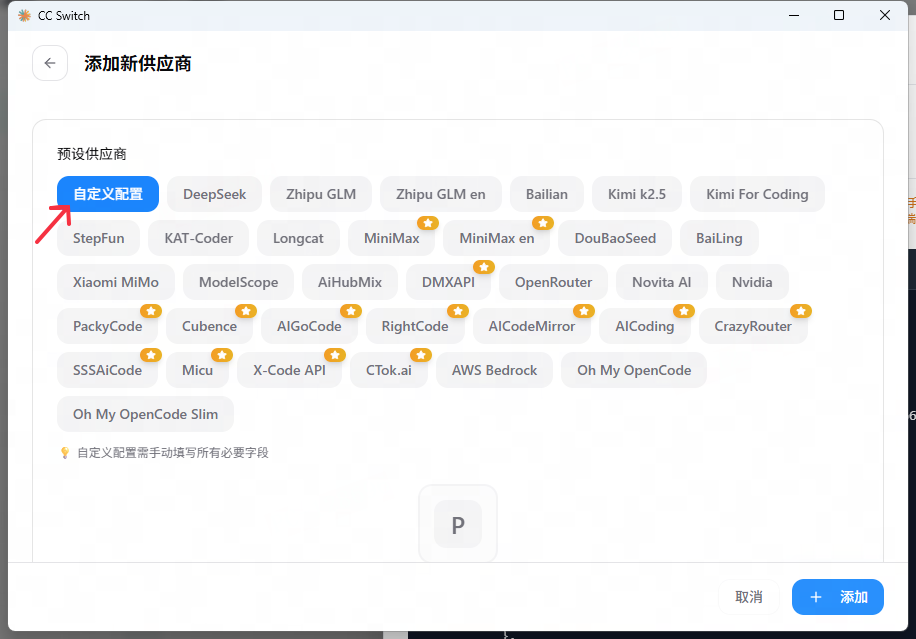Viewport: 916px width, 639px height.
Task: Select the ModelScope provider
Action: (x=238, y=282)
